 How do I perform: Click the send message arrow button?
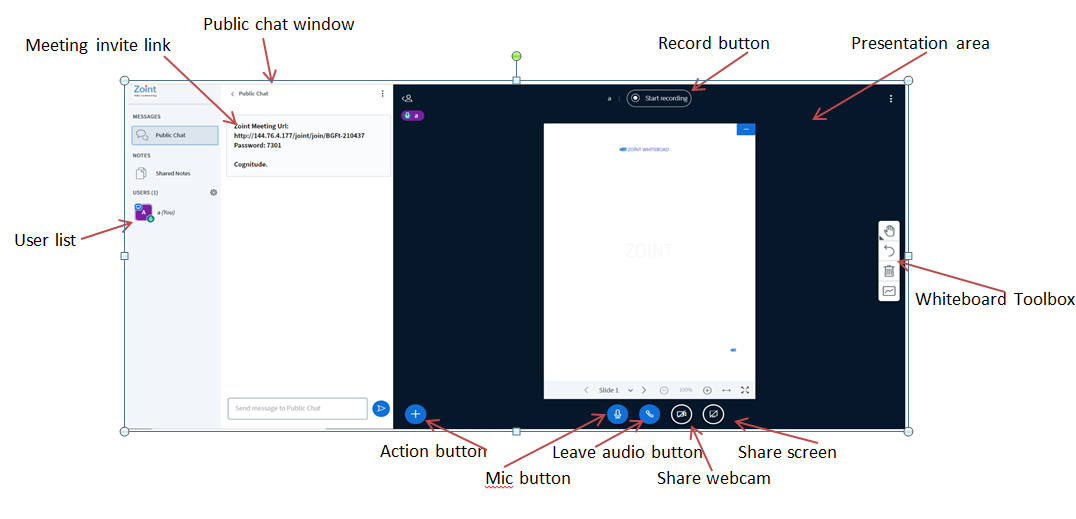tap(381, 408)
